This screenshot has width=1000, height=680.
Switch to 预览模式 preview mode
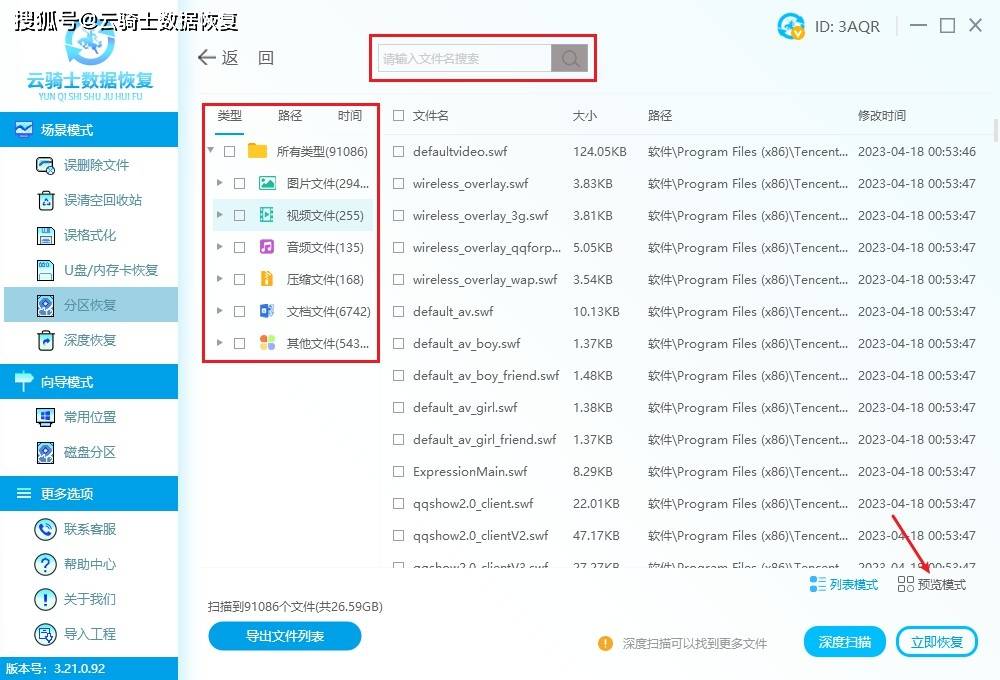tap(930, 585)
